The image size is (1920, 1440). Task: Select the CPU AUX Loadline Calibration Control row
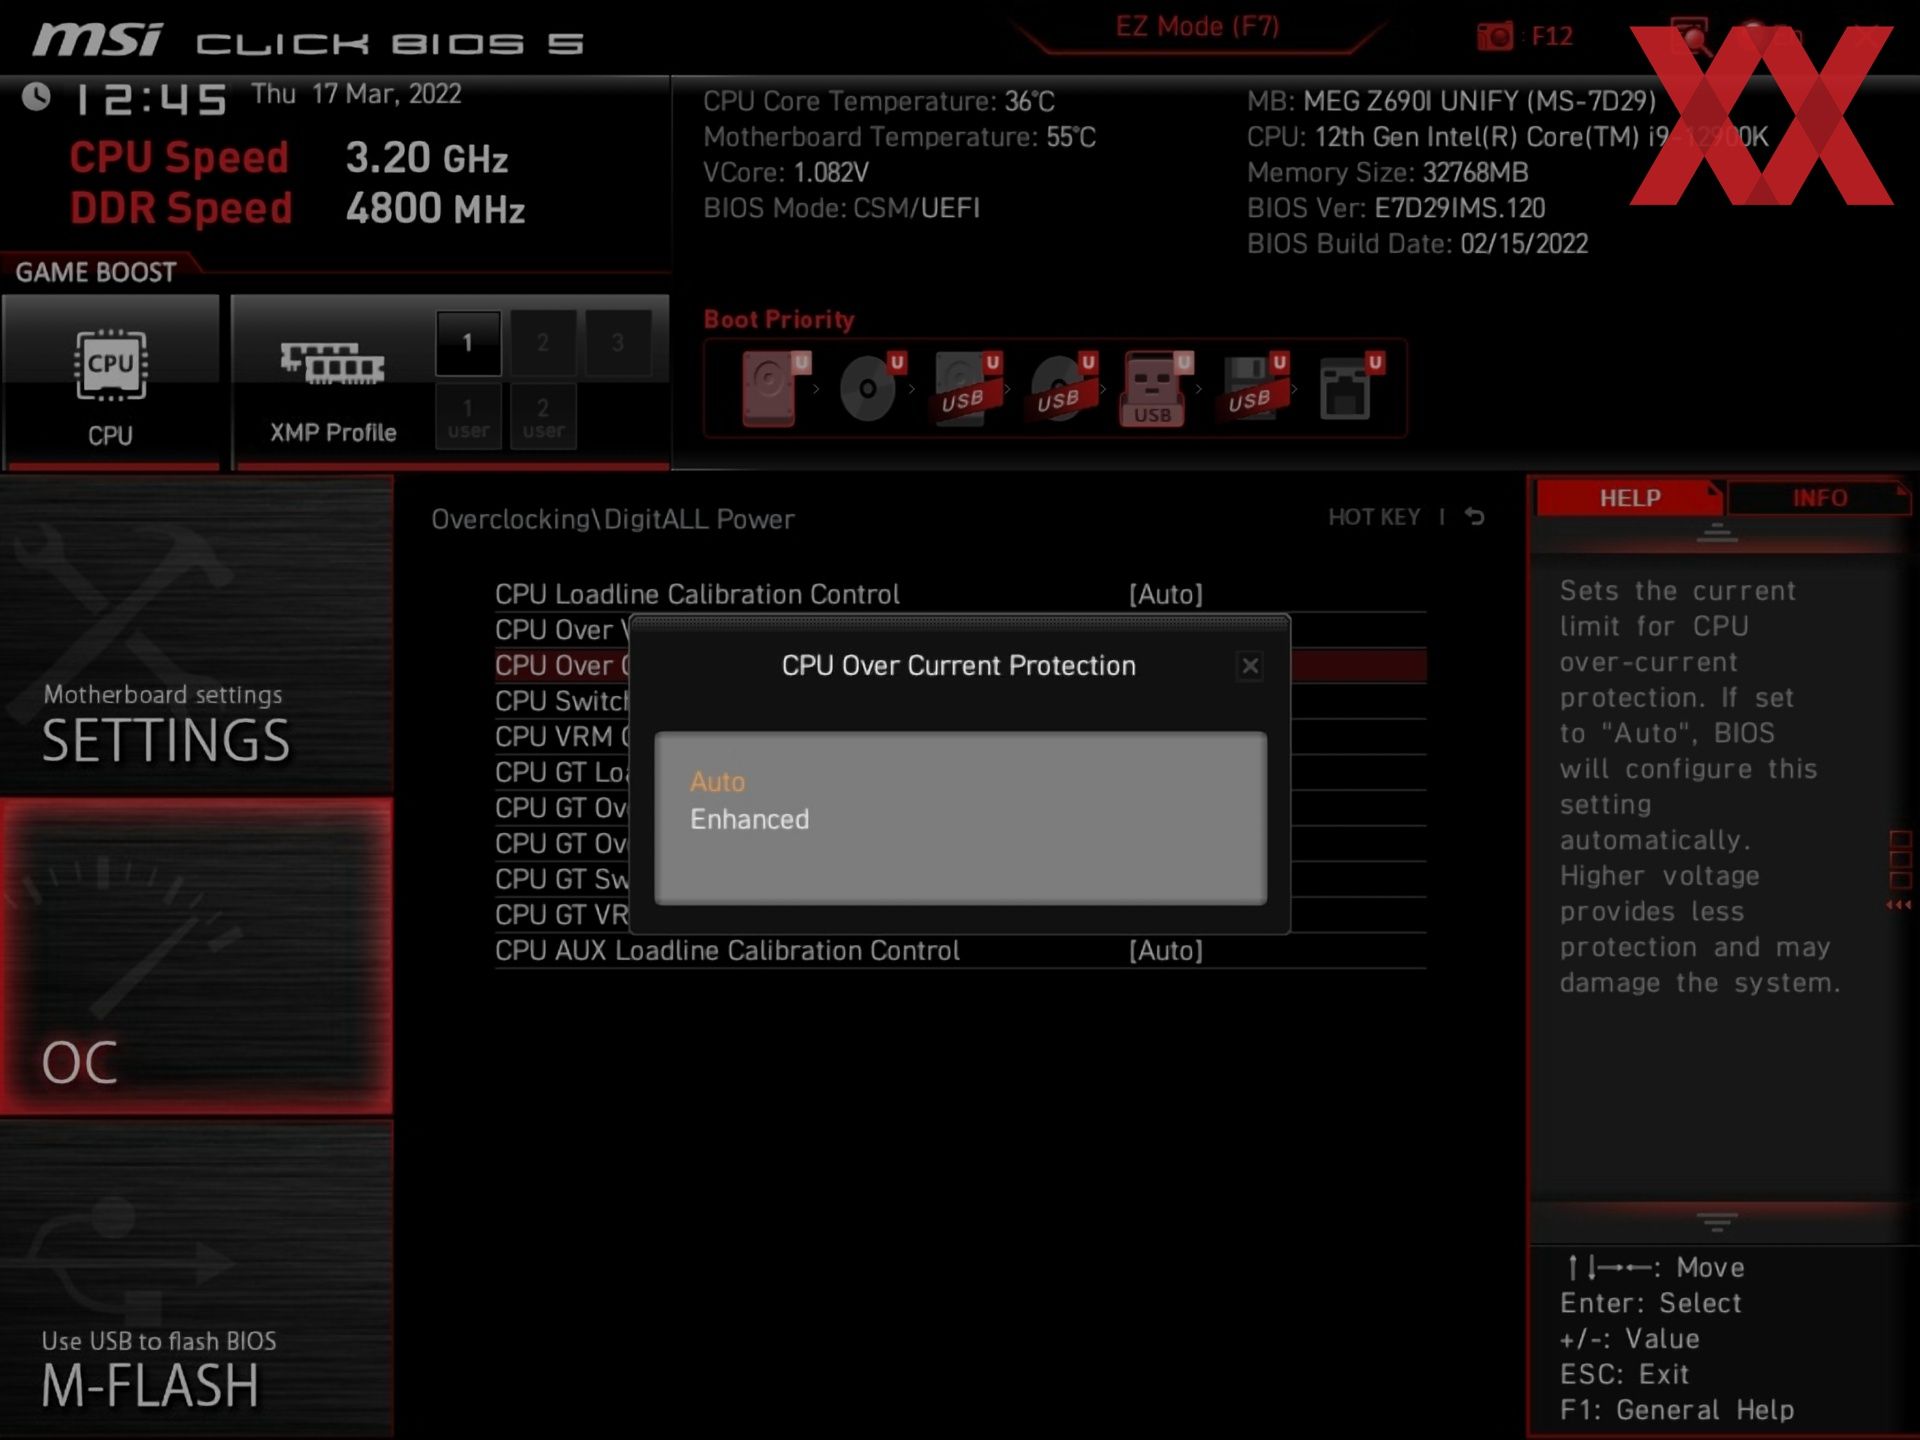[x=960, y=950]
